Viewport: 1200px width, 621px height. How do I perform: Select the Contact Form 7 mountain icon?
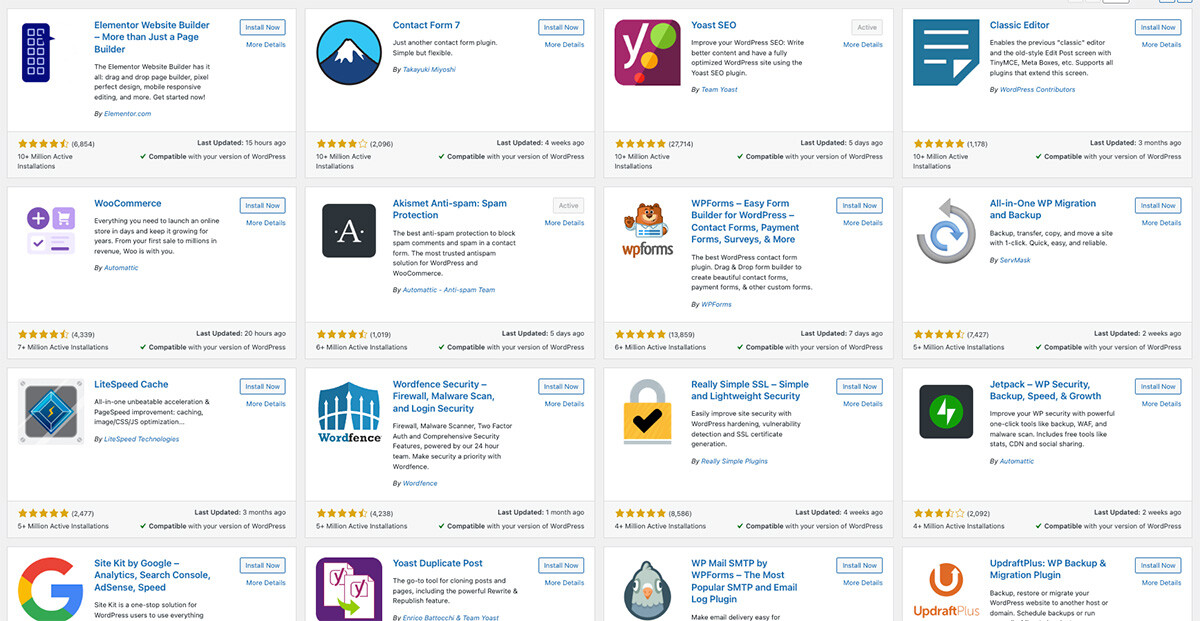[x=349, y=50]
